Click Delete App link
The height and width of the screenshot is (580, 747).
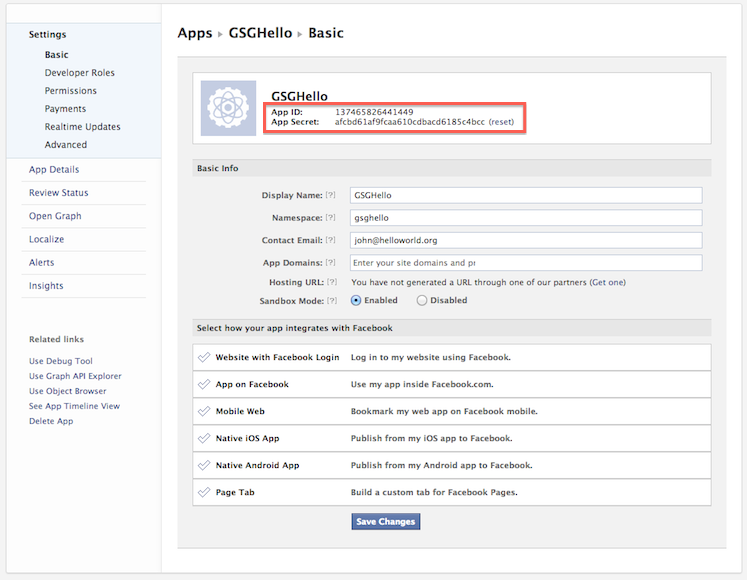point(51,421)
